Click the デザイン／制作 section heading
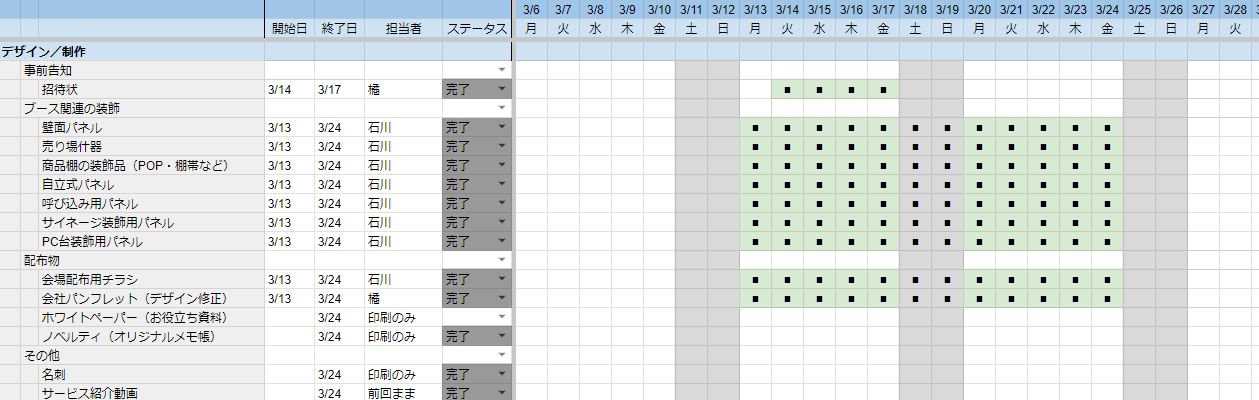The height and width of the screenshot is (400, 1259). [43, 51]
